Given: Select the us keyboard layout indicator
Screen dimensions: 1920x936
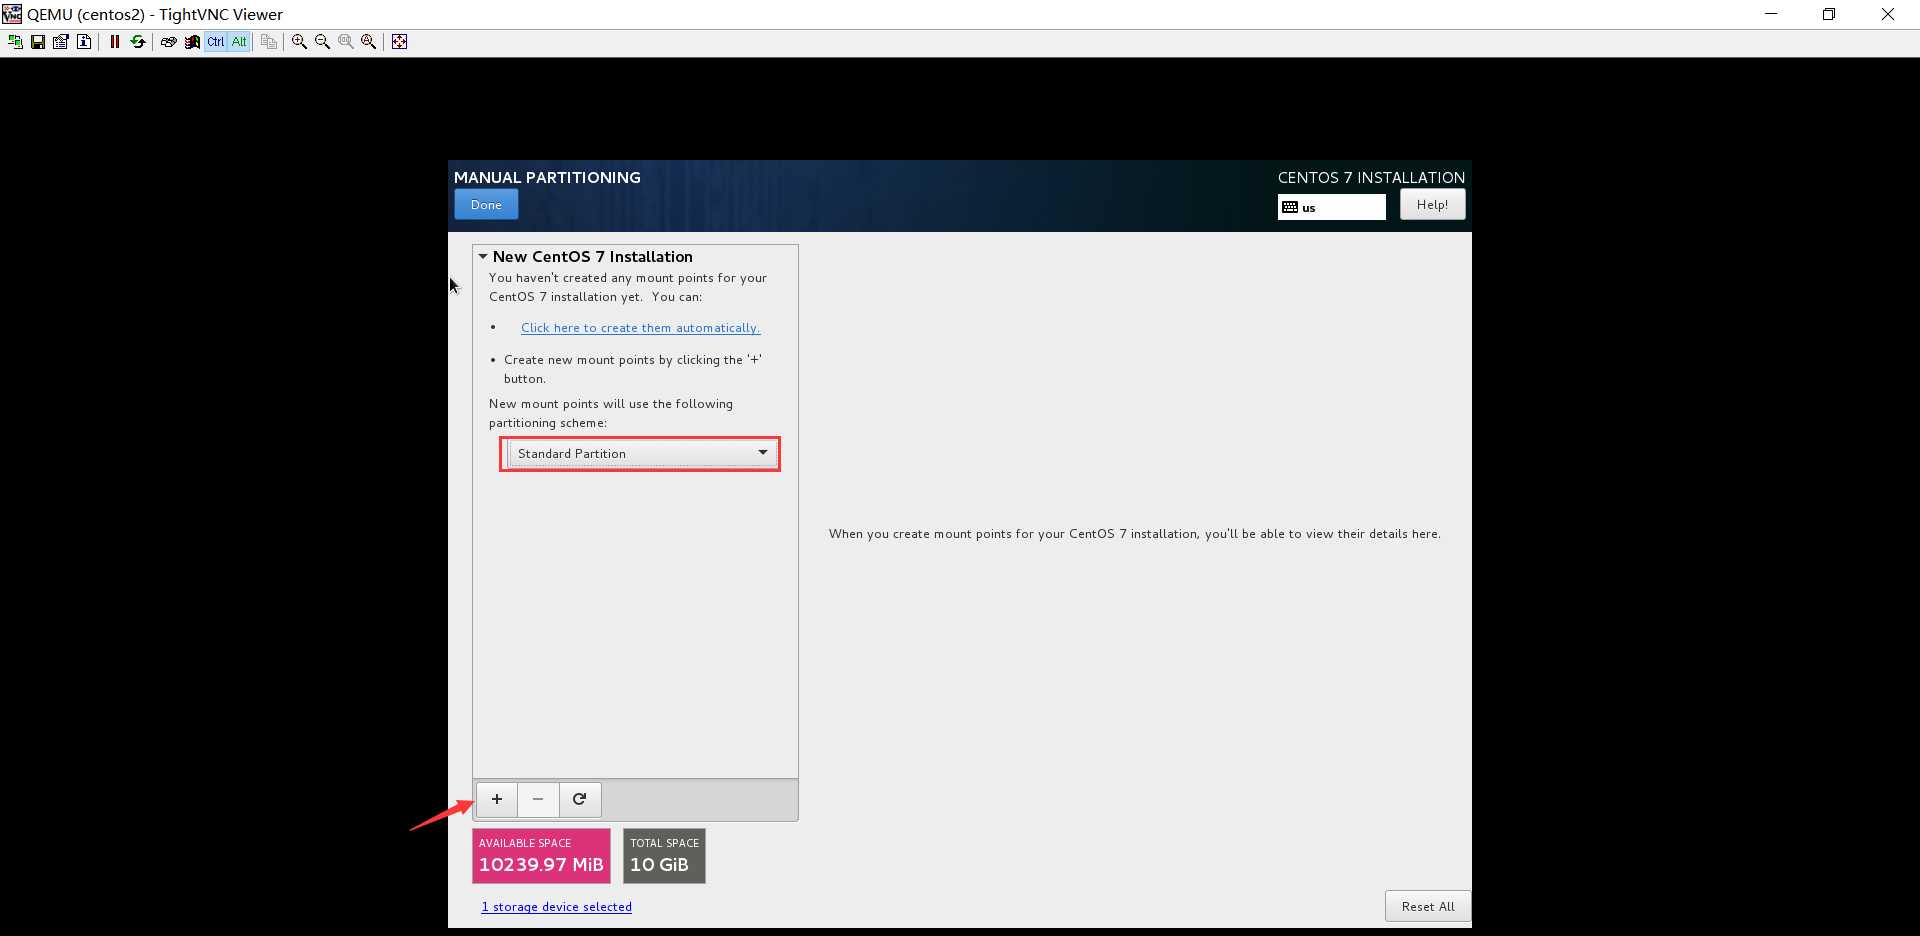Looking at the screenshot, I should coord(1331,207).
